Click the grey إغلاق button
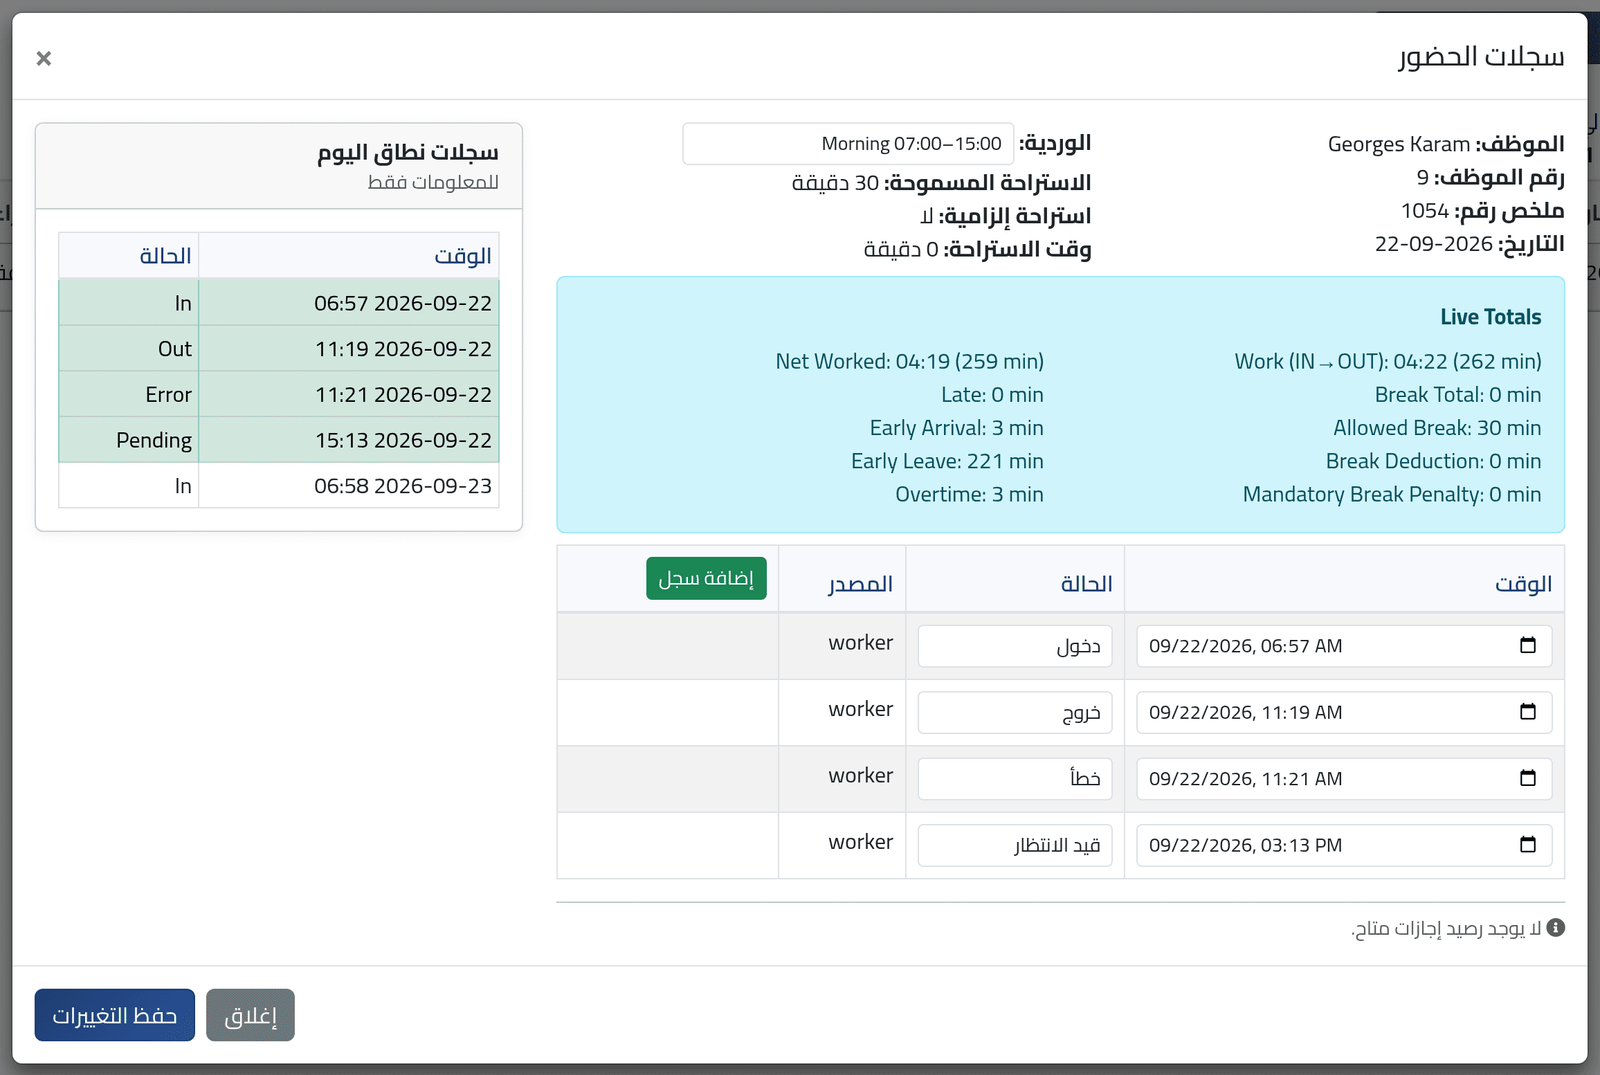1600x1075 pixels. coord(250,1015)
